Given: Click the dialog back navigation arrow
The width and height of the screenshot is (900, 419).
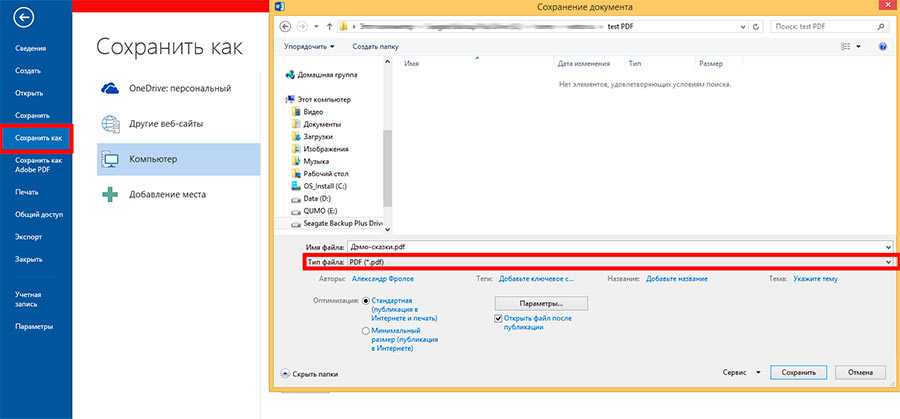Looking at the screenshot, I should pos(285,26).
